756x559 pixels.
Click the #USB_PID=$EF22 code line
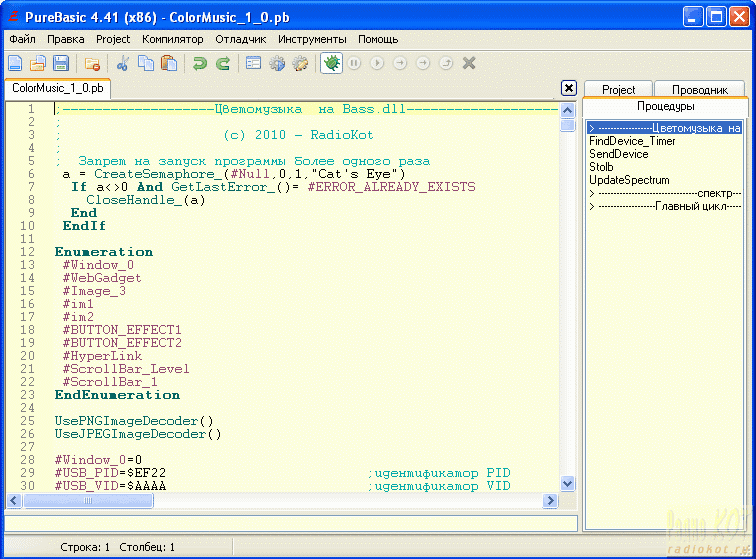tap(110, 473)
